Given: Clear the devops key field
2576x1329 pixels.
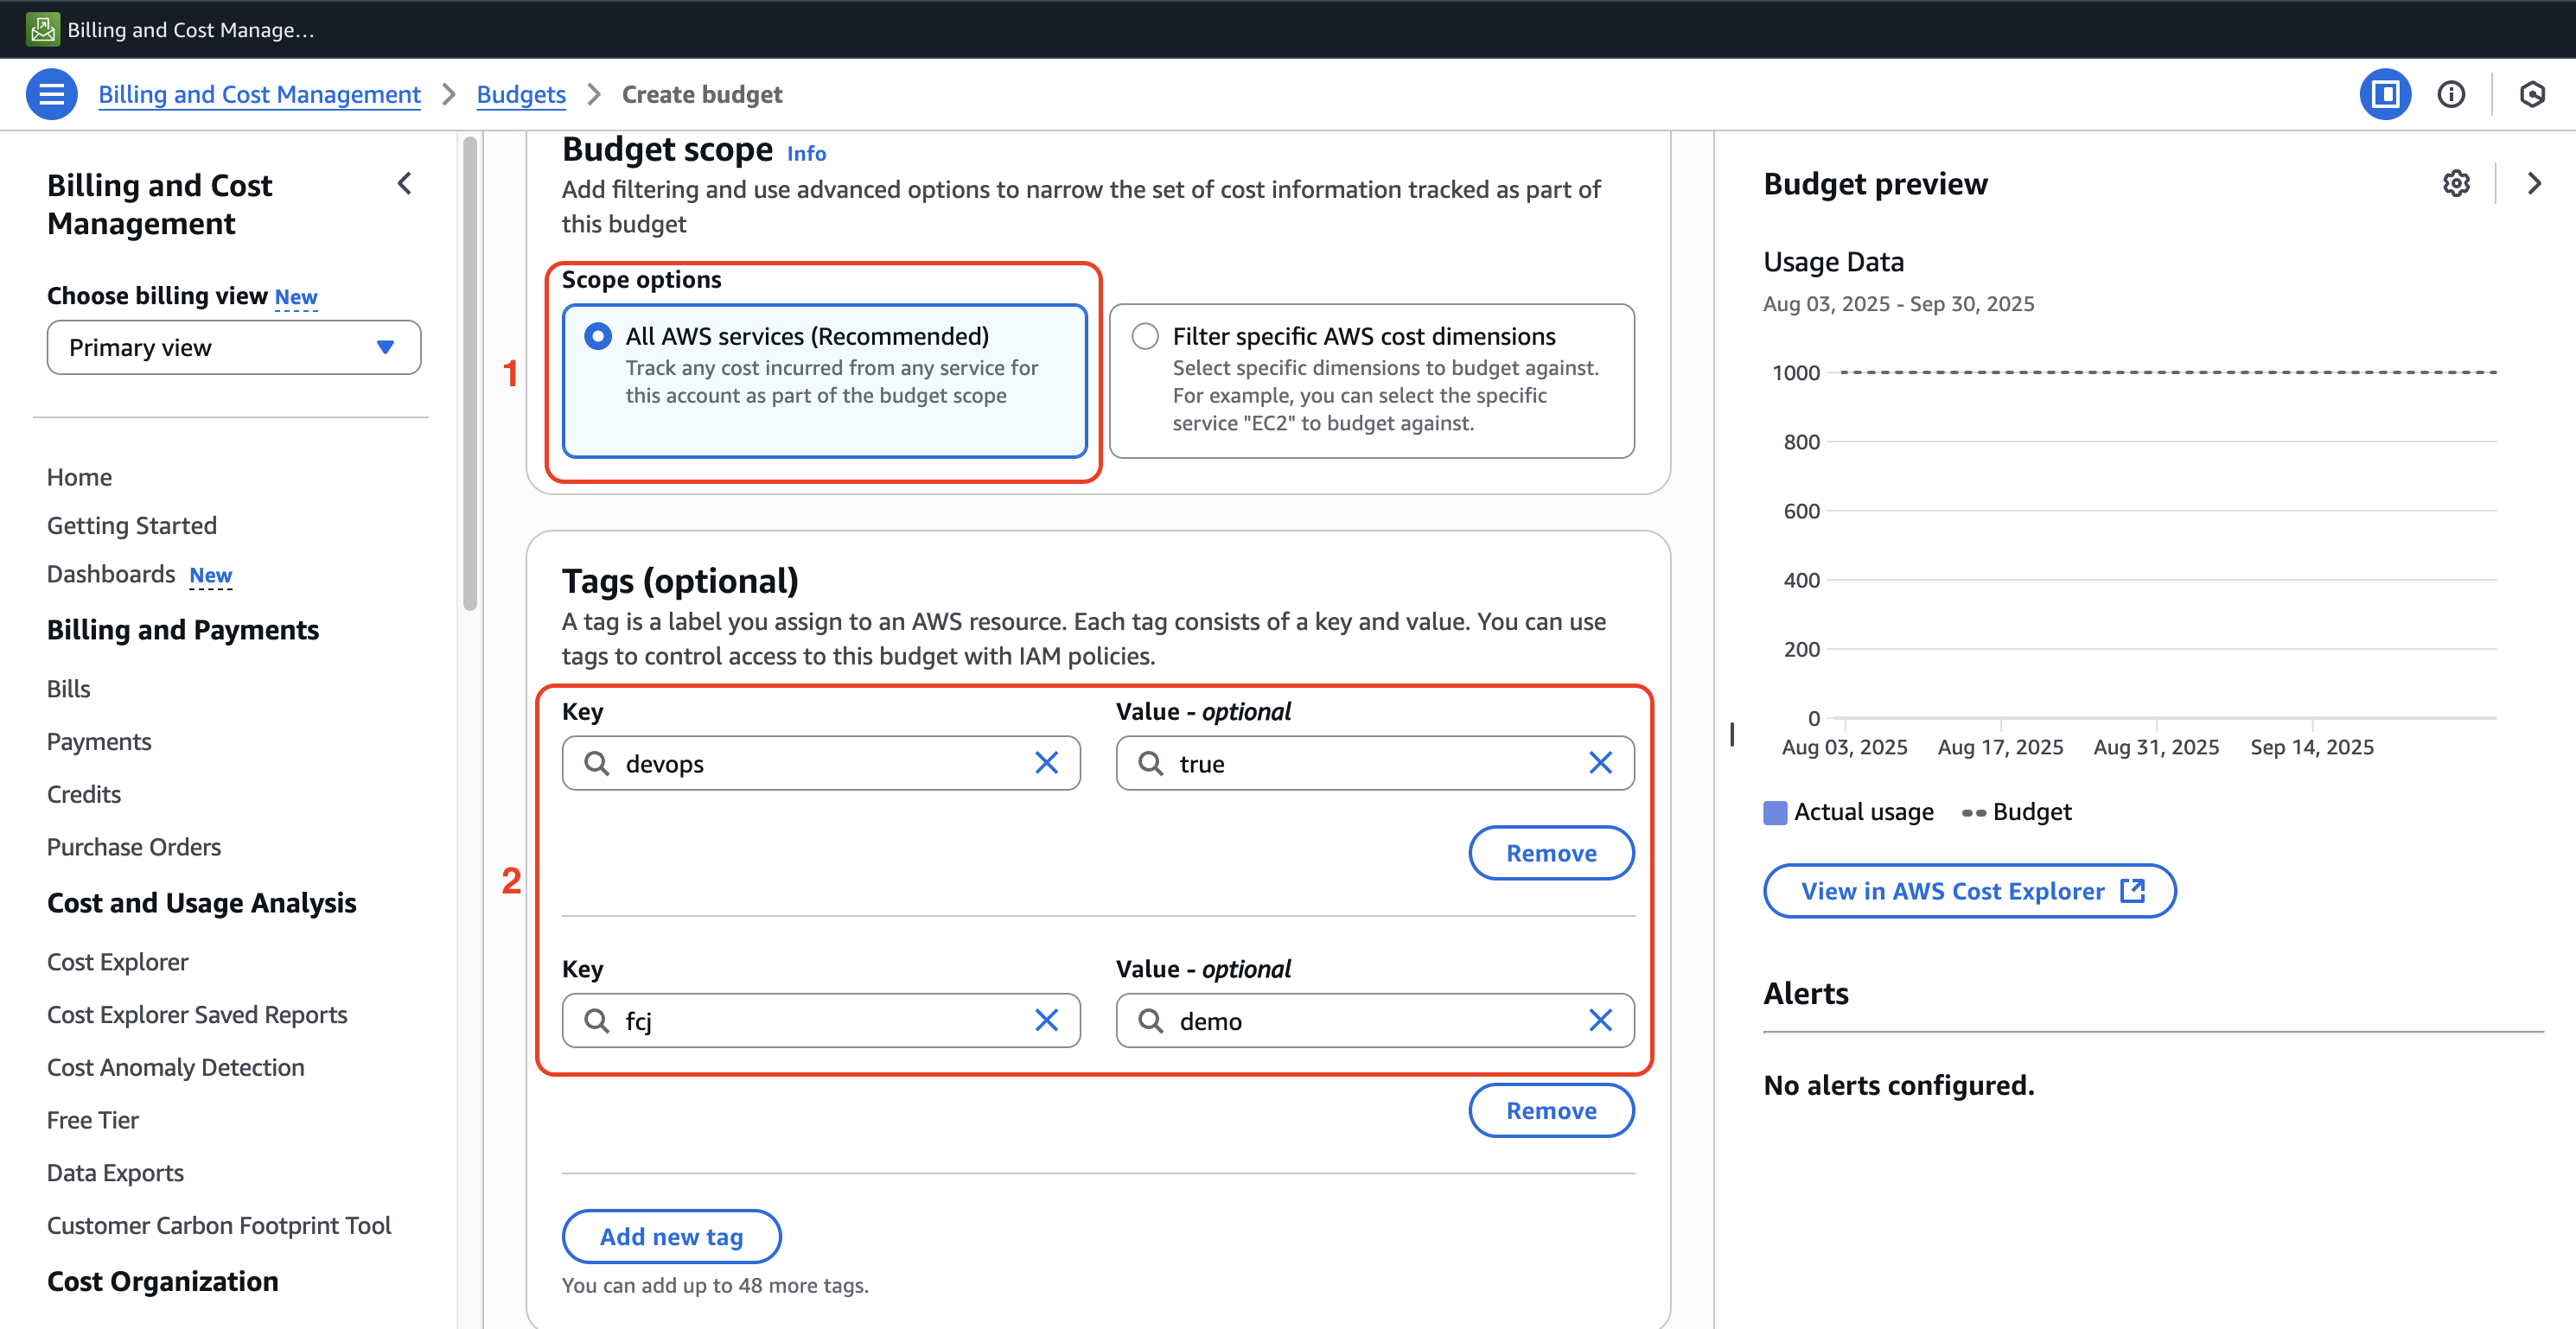Looking at the screenshot, I should [x=1046, y=763].
